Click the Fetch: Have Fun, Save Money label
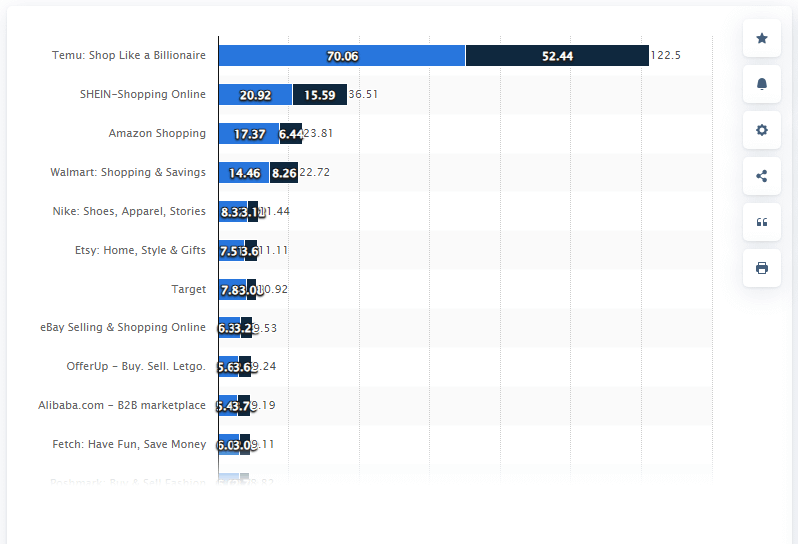The image size is (798, 544). point(129,444)
